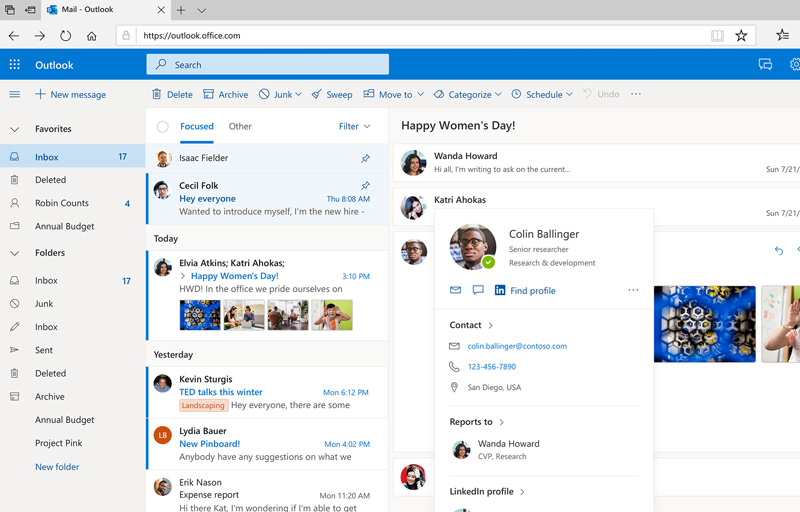Open Wanda Howard under Reports to

495,449
